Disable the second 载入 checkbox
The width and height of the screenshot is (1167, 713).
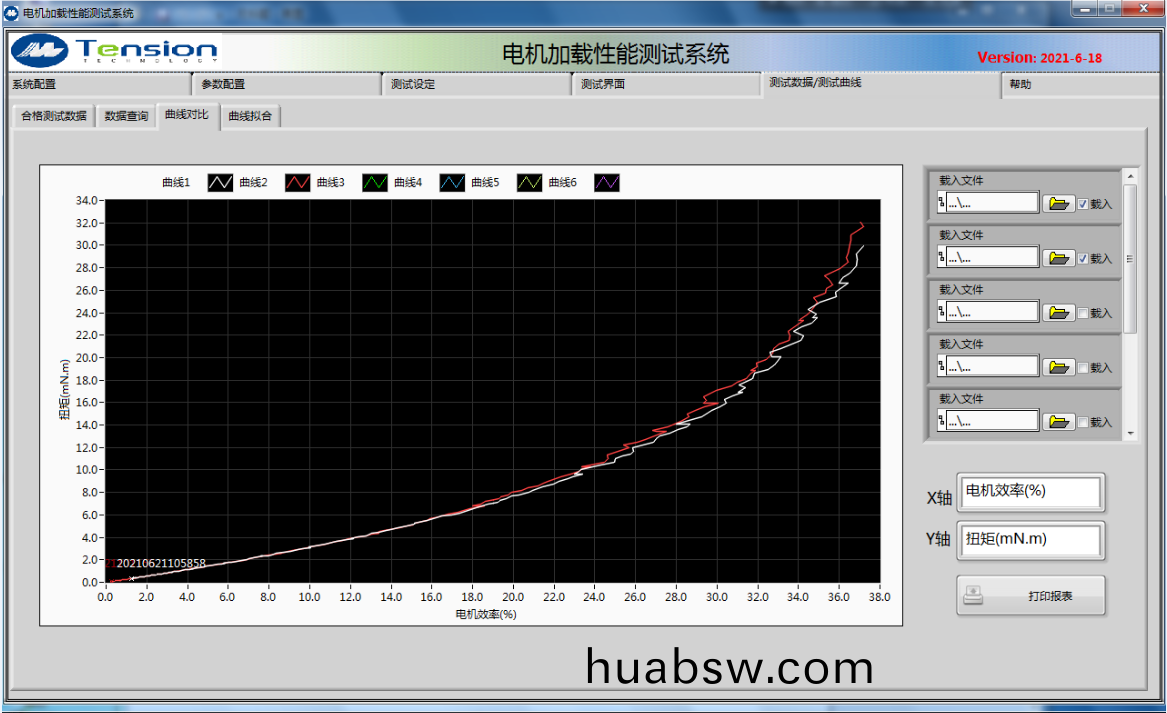1083,258
